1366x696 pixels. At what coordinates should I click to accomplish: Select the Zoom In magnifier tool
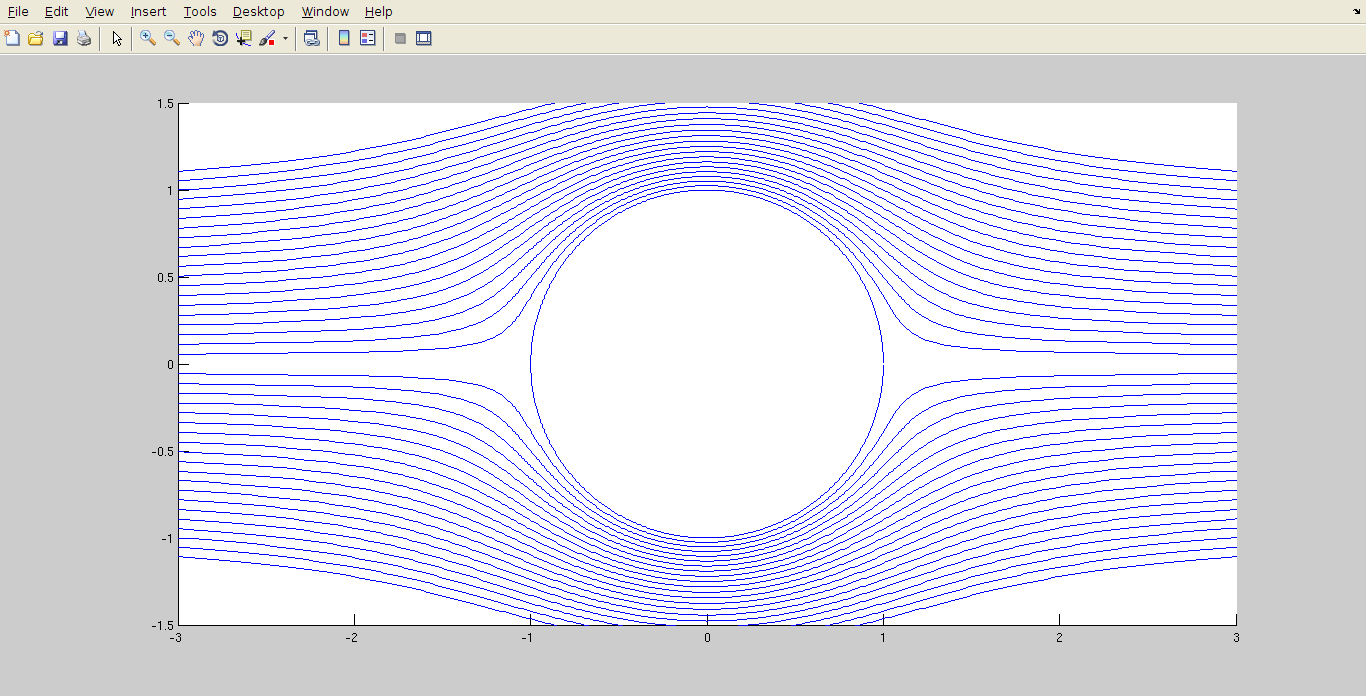click(x=148, y=39)
